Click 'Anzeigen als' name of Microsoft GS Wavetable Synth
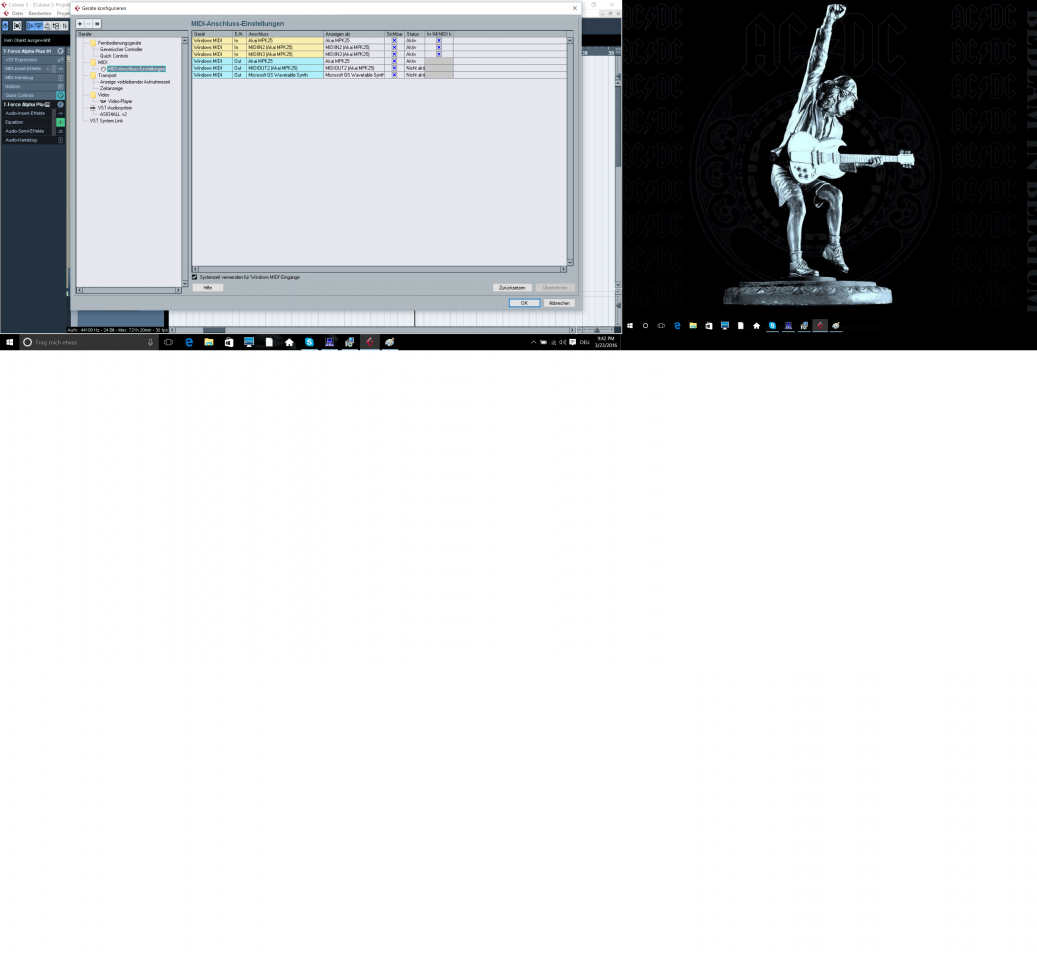The height and width of the screenshot is (960, 1037). 354,75
